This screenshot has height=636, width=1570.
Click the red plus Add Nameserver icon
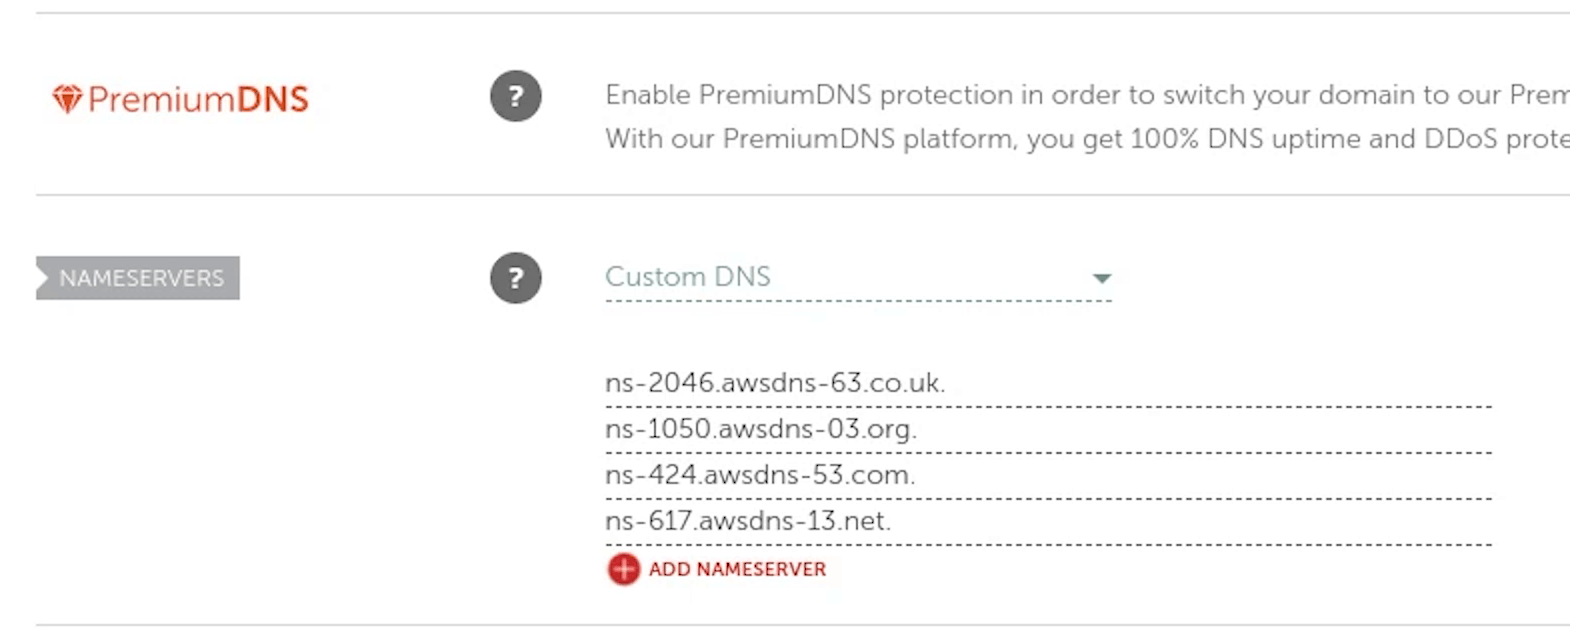623,569
